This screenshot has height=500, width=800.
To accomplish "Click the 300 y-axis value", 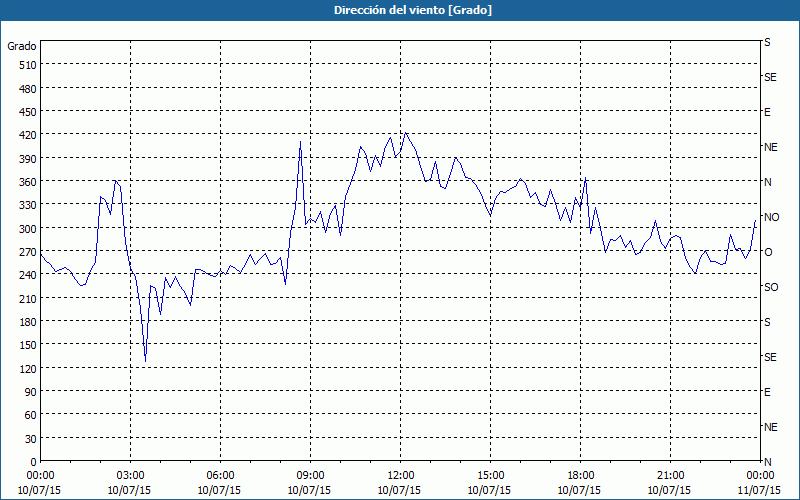I will (28, 229).
